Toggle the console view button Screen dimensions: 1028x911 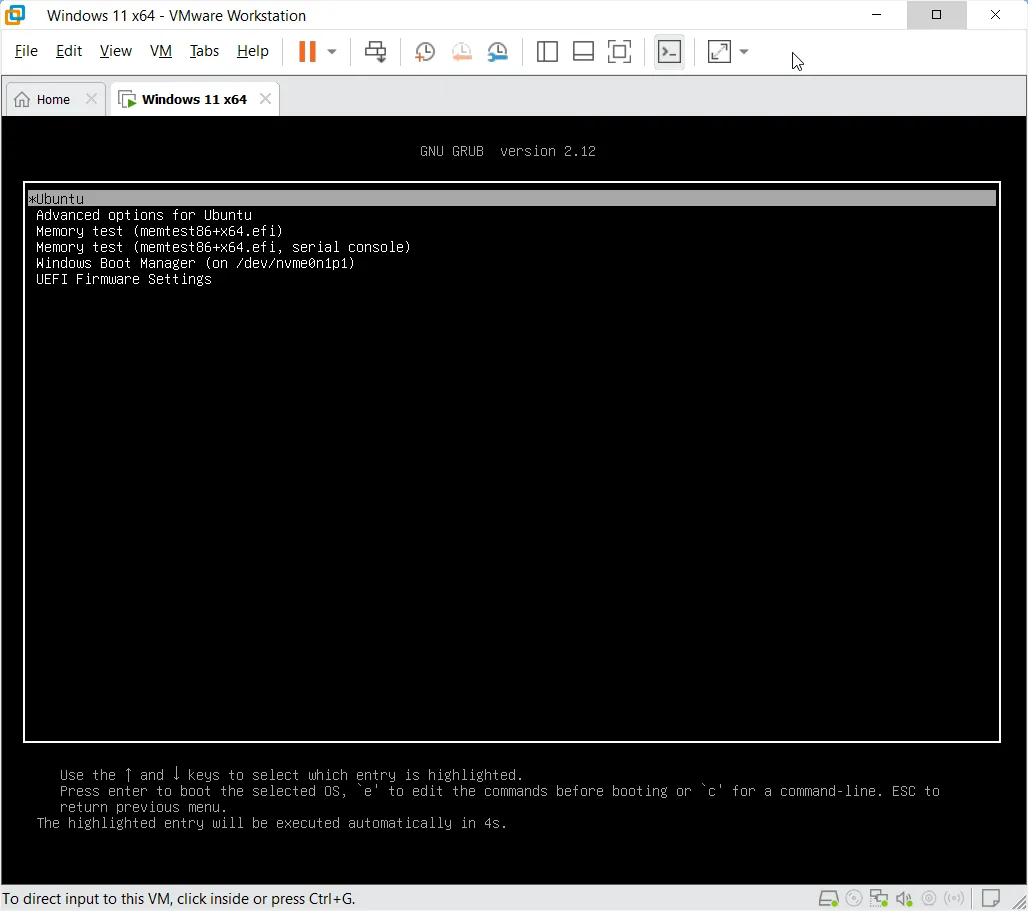[x=669, y=51]
